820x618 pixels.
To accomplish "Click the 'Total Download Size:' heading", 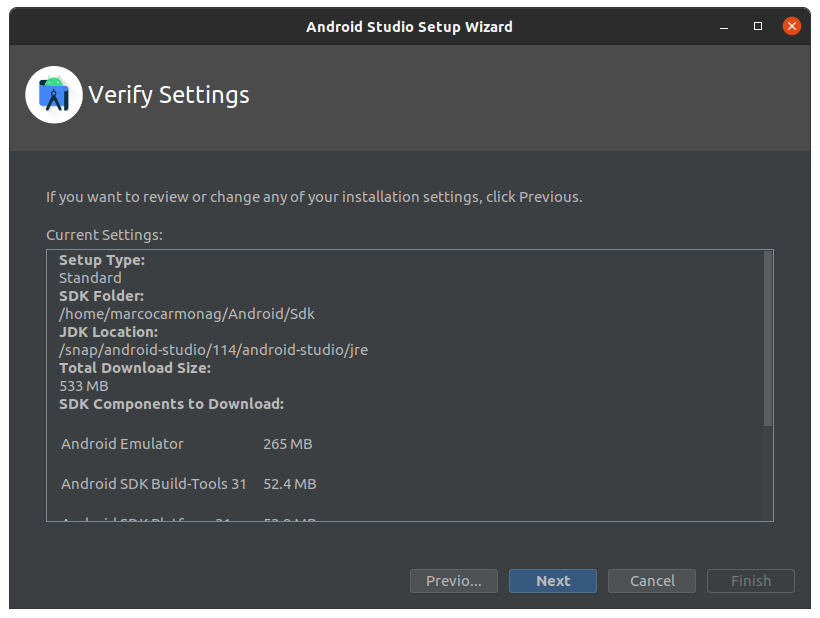I will click(x=135, y=368).
